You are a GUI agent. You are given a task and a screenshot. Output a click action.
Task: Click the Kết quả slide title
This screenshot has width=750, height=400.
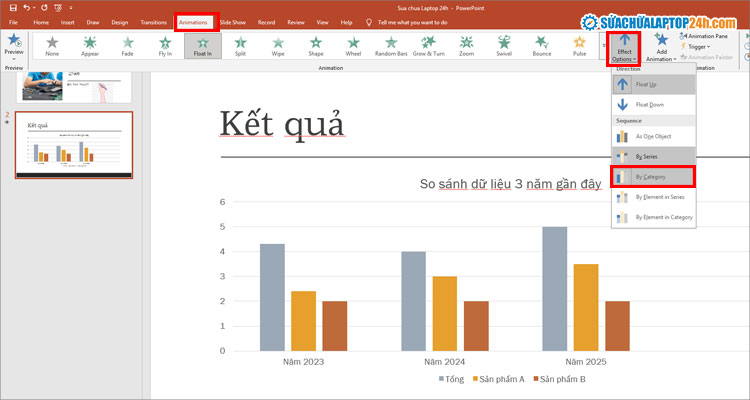pos(282,125)
